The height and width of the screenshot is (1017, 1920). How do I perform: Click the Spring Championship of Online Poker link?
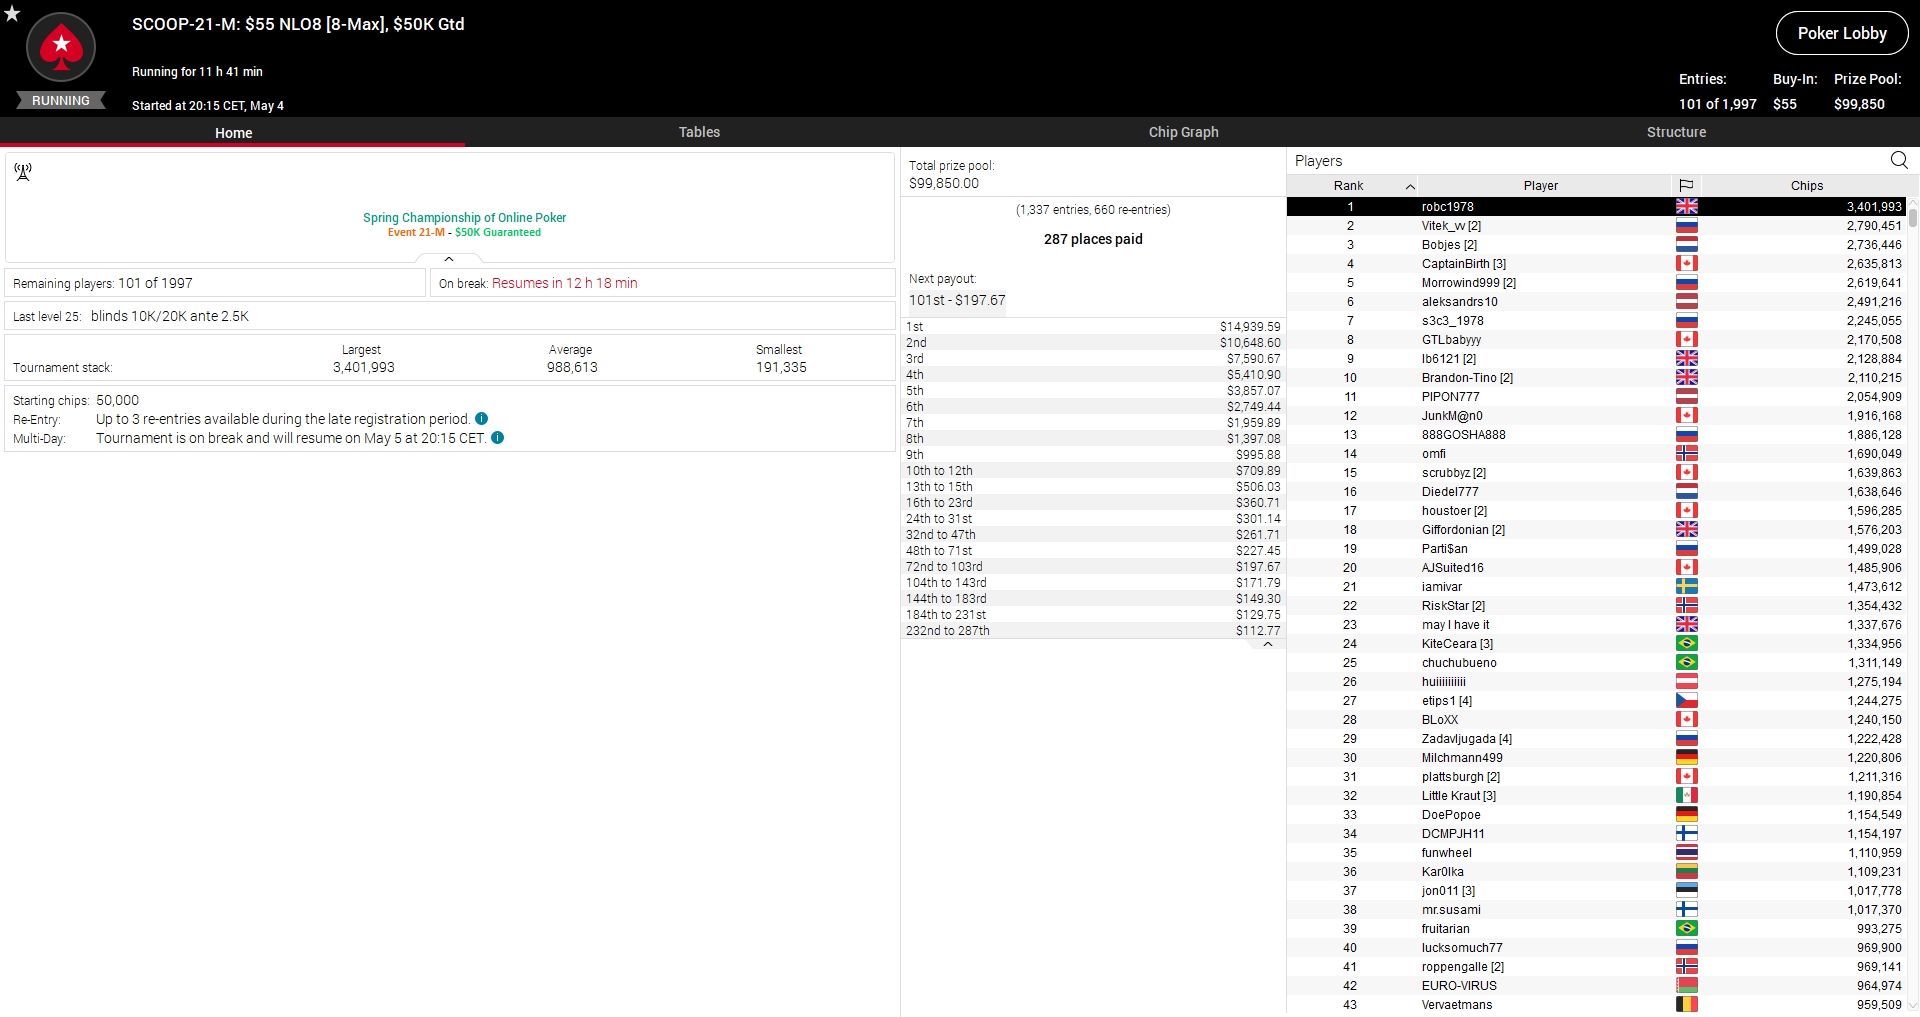pyautogui.click(x=464, y=217)
